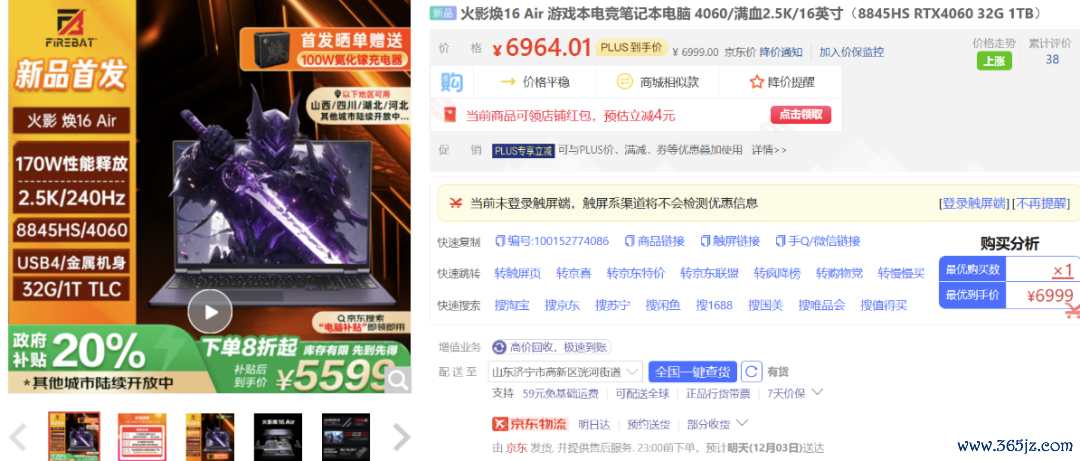Click the copy icon next to 商品链接
Image resolution: width=1080 pixels, height=461 pixels.
(629, 241)
